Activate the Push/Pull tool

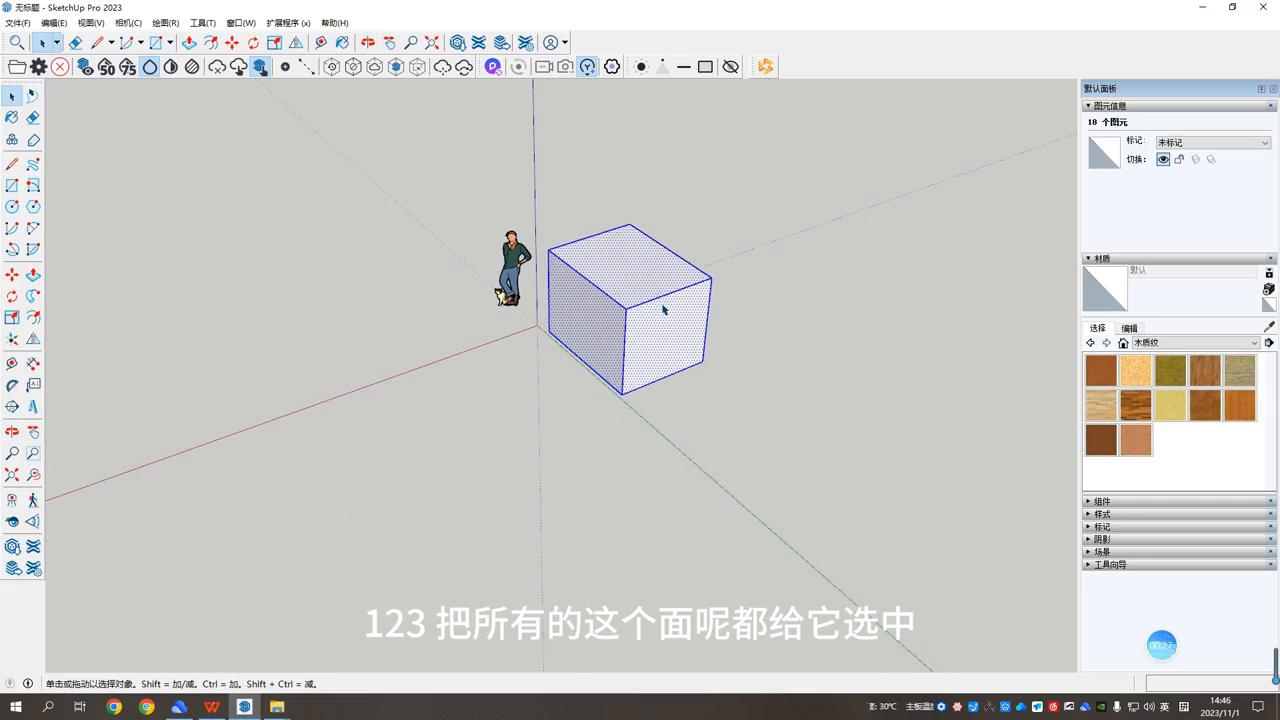click(33, 274)
